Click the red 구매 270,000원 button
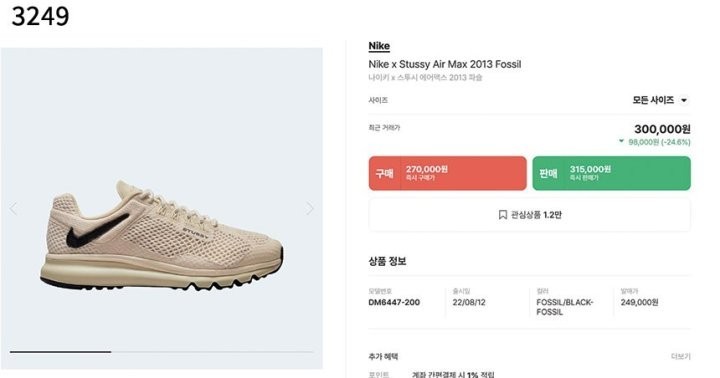The width and height of the screenshot is (720, 378). click(x=448, y=173)
